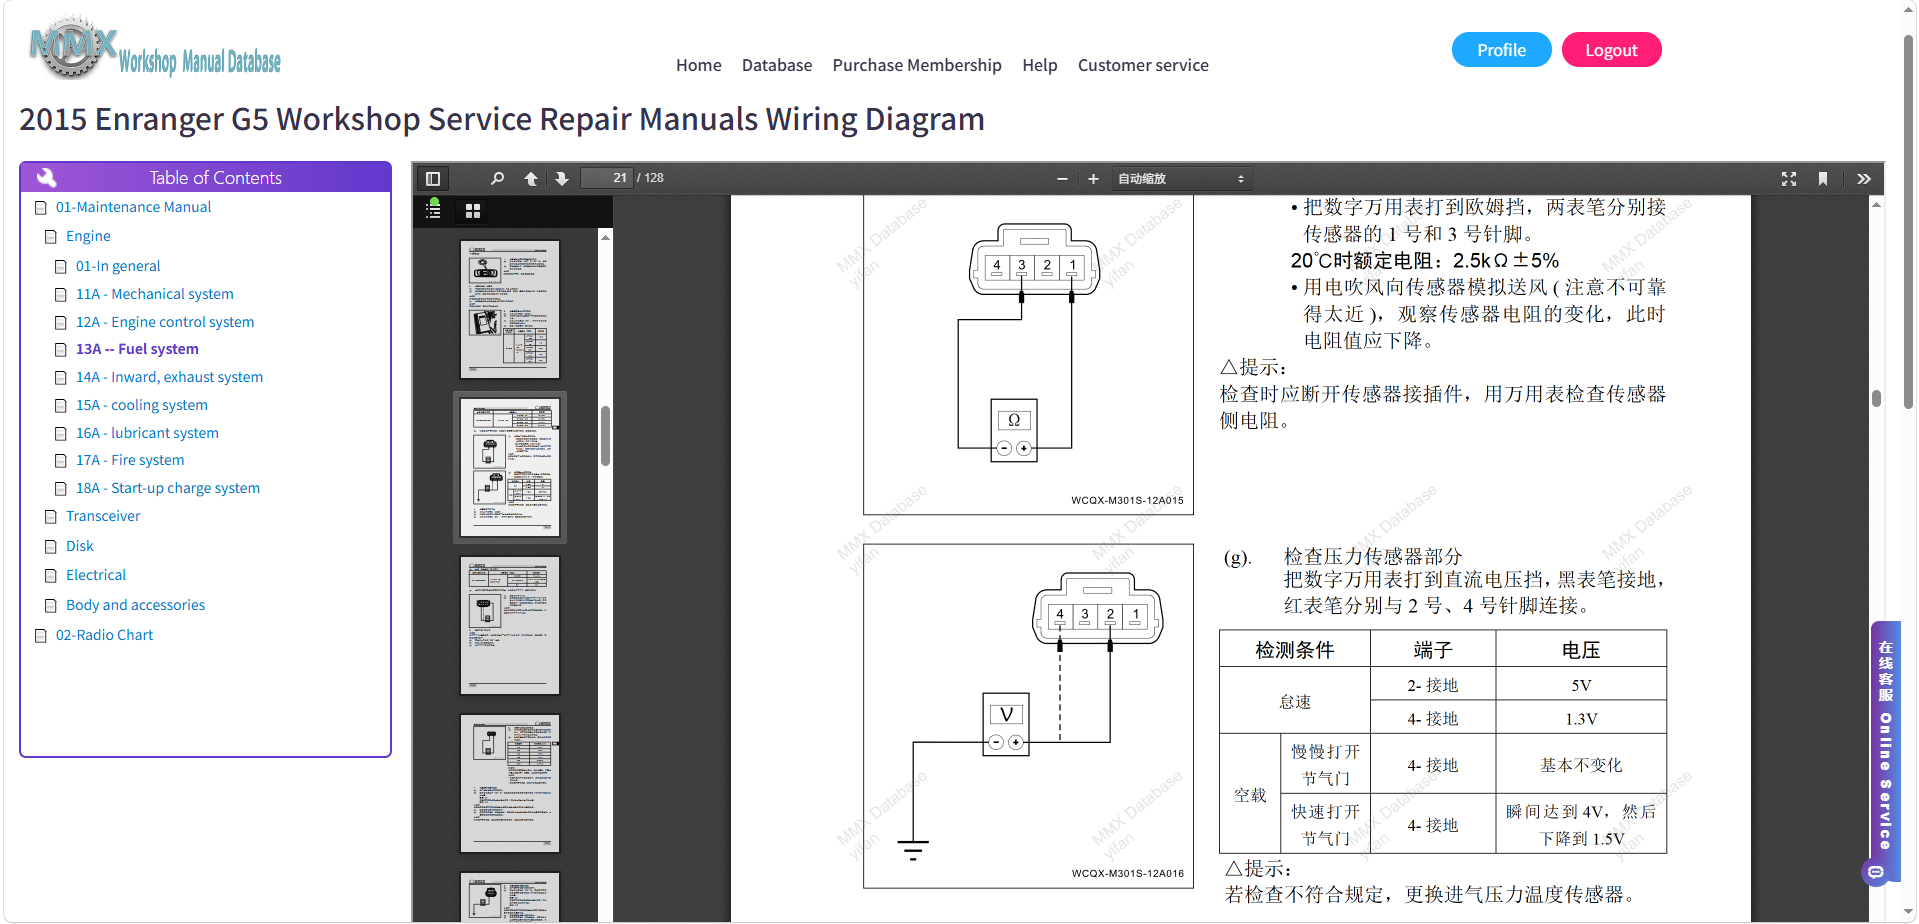This screenshot has width=1919, height=924.
Task: Click the document icon beside 11A - Mechanical system
Action: (x=61, y=295)
